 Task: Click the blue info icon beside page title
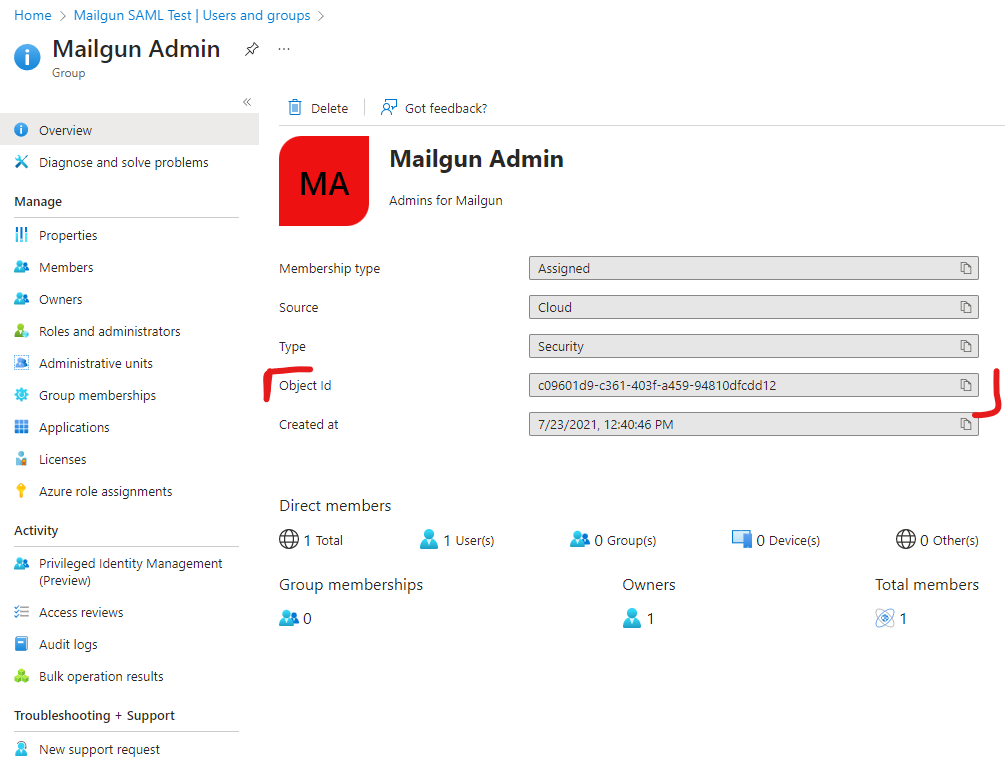(27, 56)
